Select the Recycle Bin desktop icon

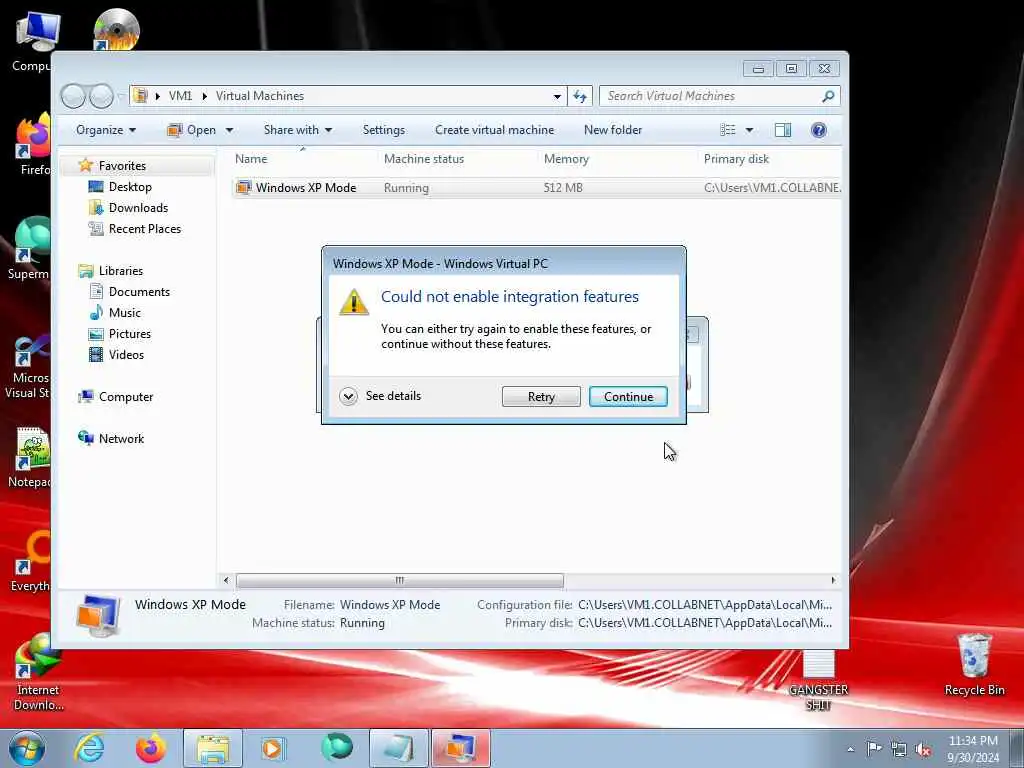point(974,665)
